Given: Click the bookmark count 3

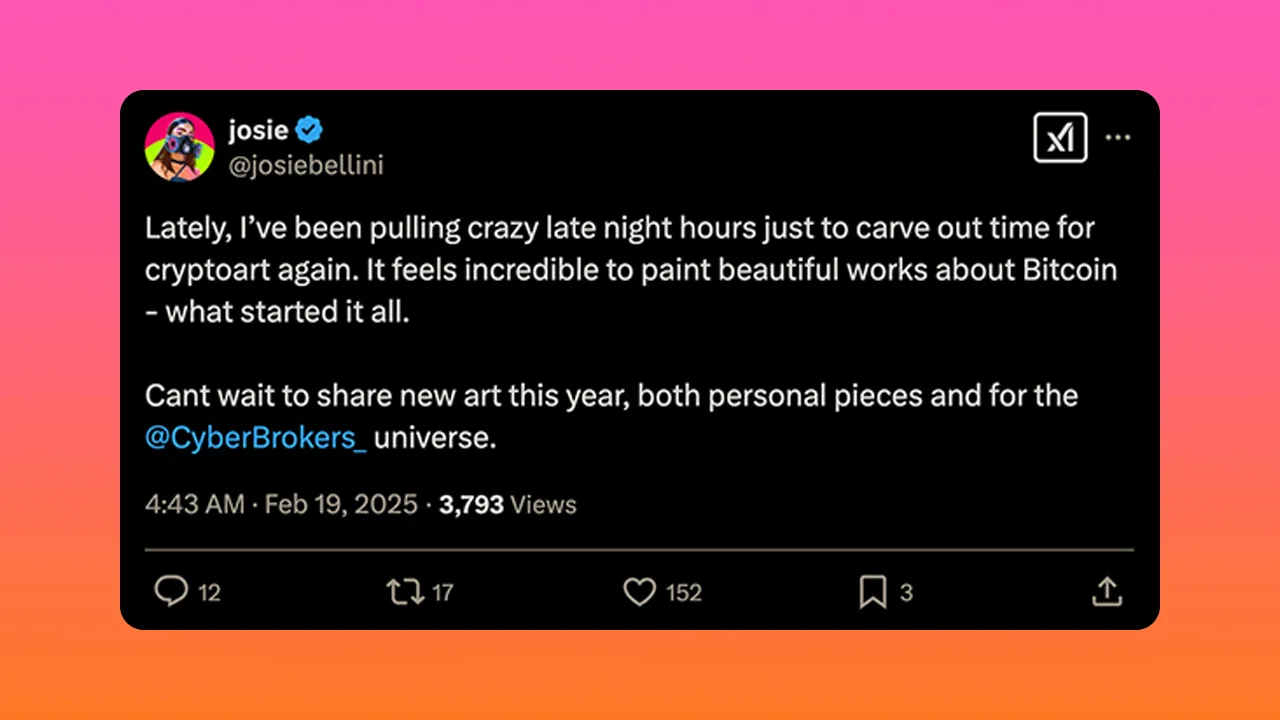Looking at the screenshot, I should point(906,593).
